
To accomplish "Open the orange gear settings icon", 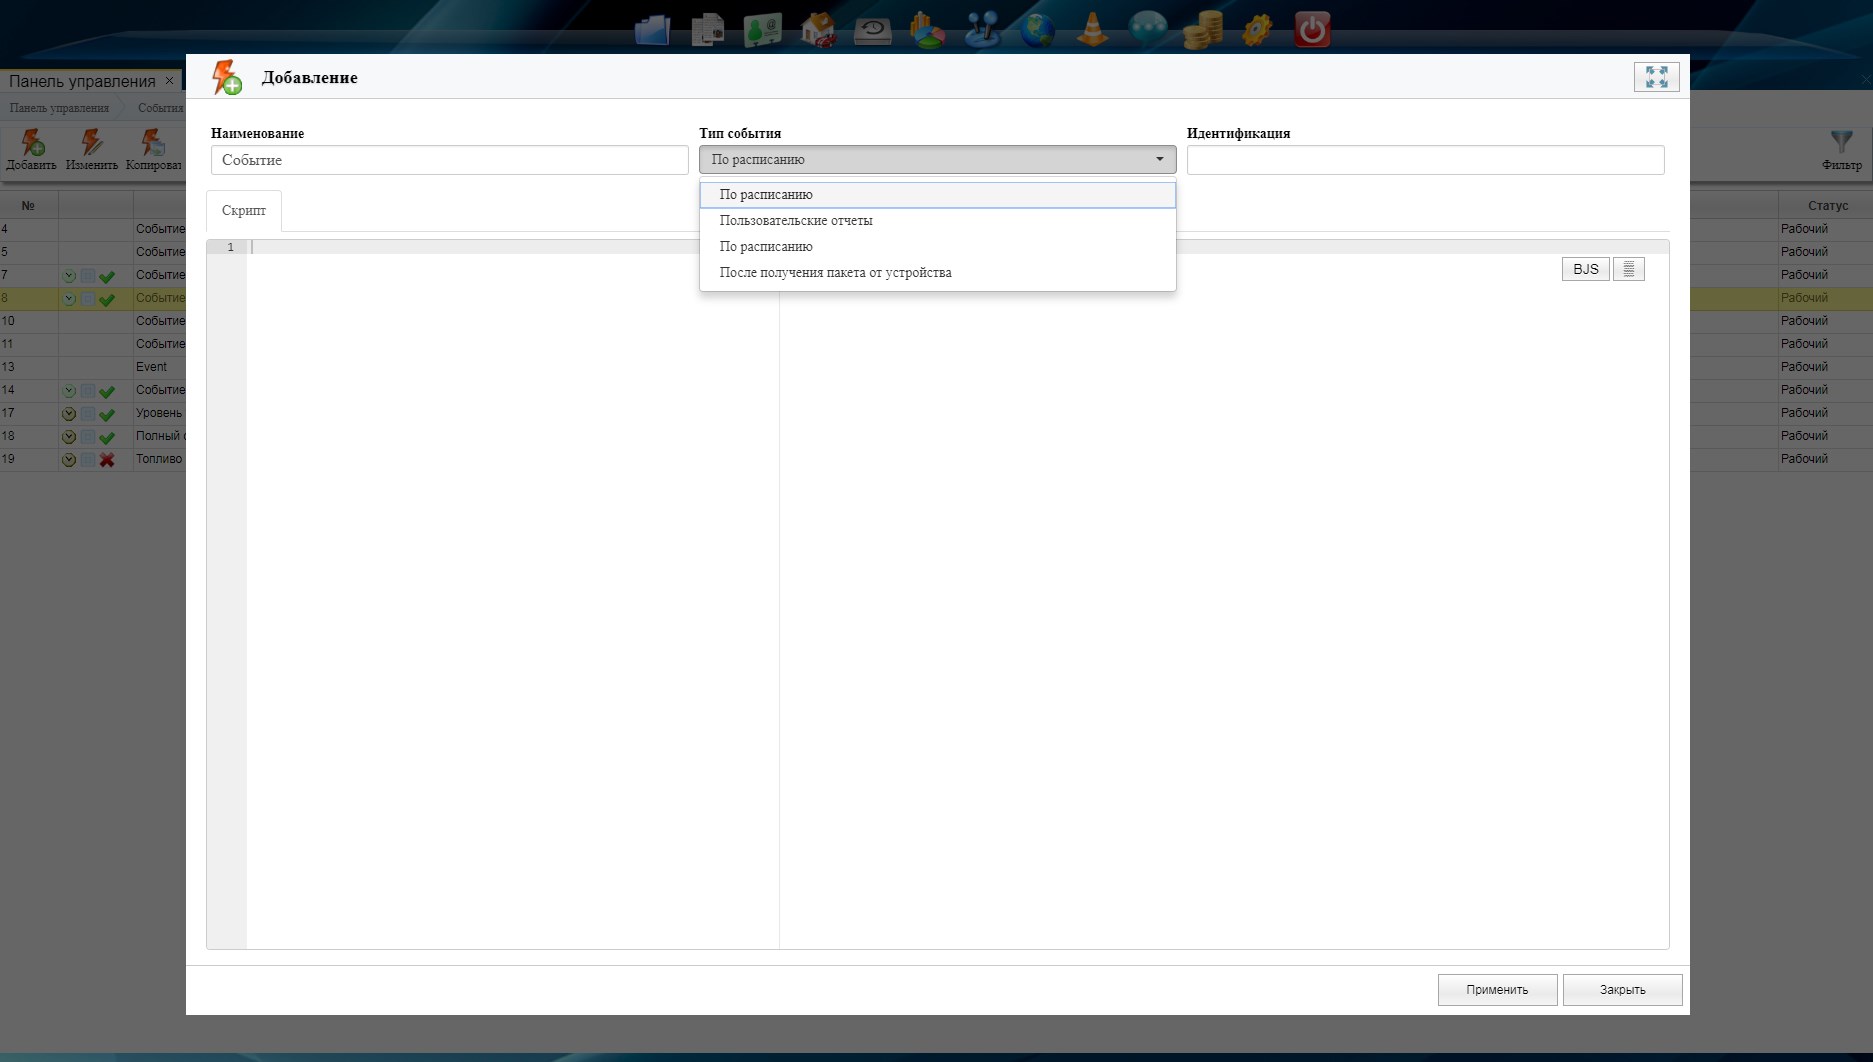I will (1257, 30).
